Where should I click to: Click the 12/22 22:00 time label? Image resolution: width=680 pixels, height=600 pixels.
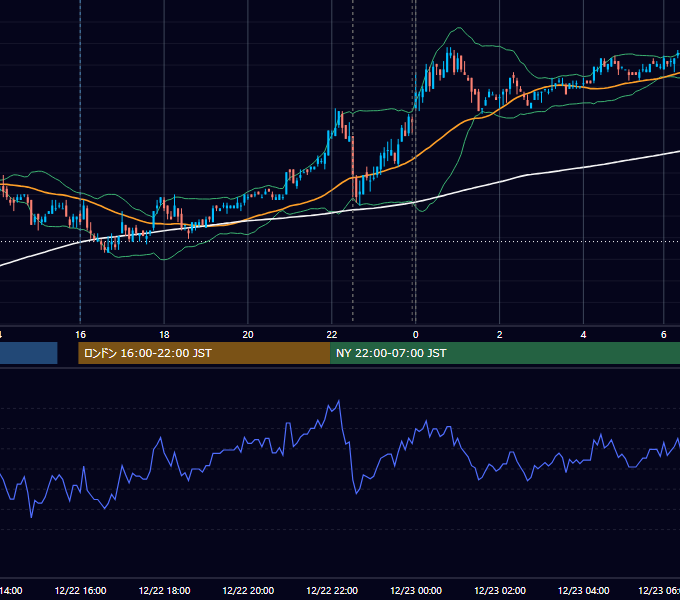click(x=332, y=590)
